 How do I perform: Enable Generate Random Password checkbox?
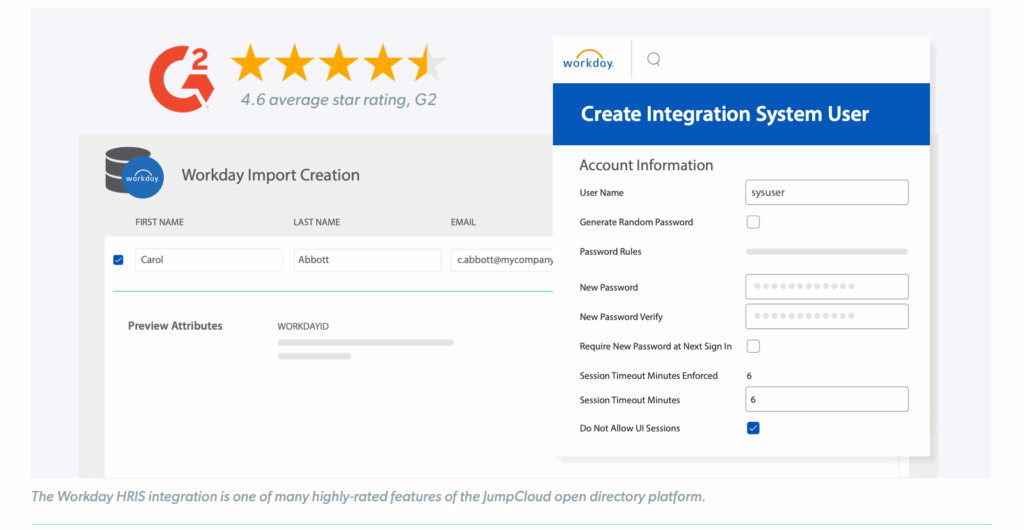click(x=753, y=222)
